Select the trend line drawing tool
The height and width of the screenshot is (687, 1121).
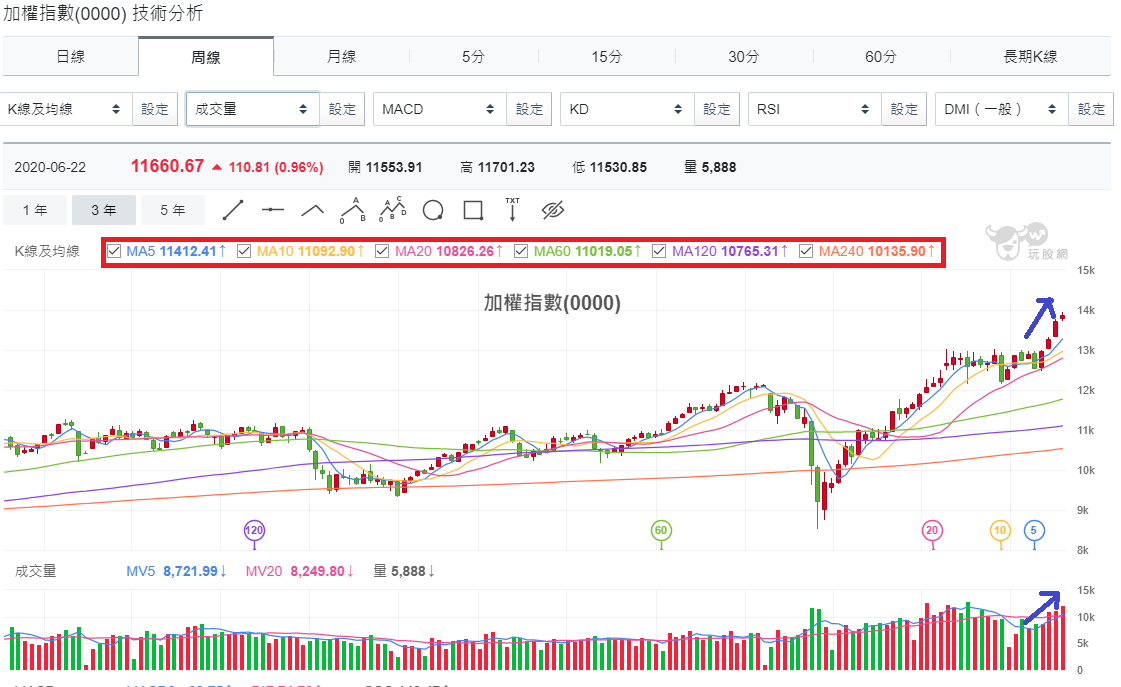pyautogui.click(x=233, y=210)
